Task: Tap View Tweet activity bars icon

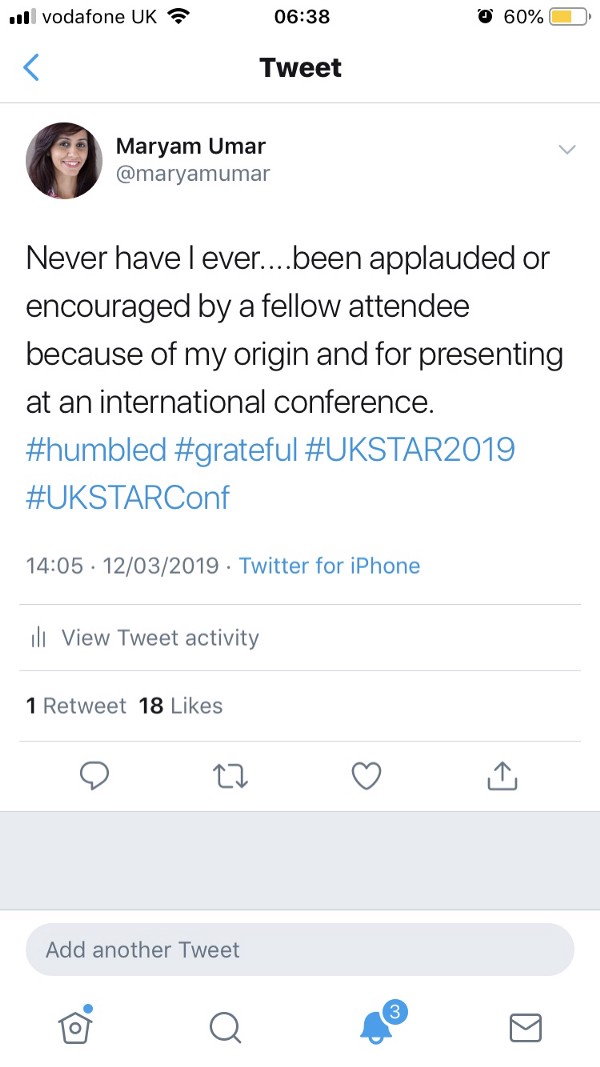Action: tap(40, 638)
